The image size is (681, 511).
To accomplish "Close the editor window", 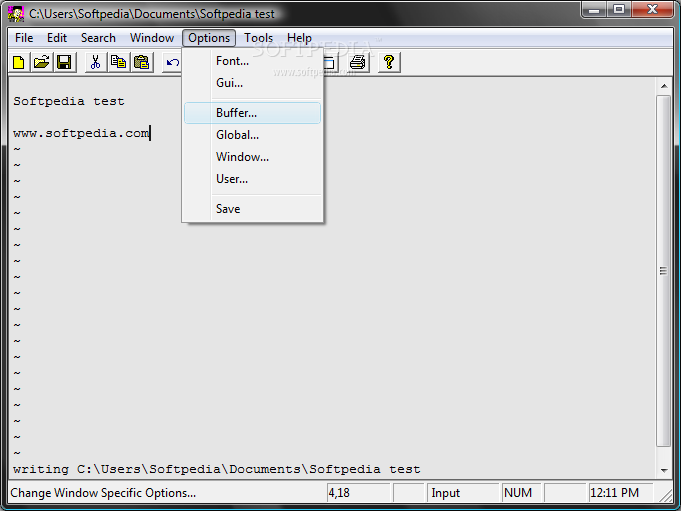I will (x=652, y=9).
